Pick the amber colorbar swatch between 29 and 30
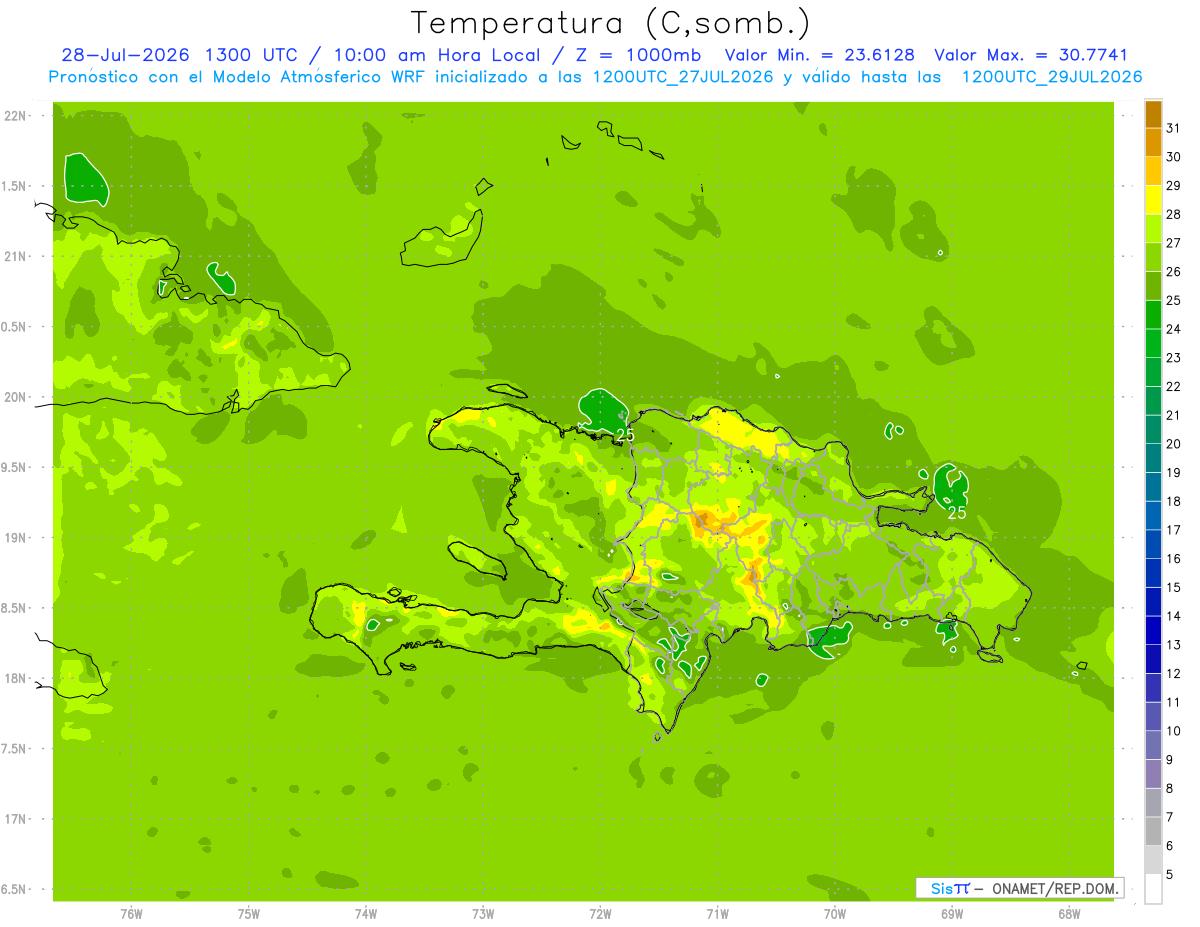 coord(1153,171)
